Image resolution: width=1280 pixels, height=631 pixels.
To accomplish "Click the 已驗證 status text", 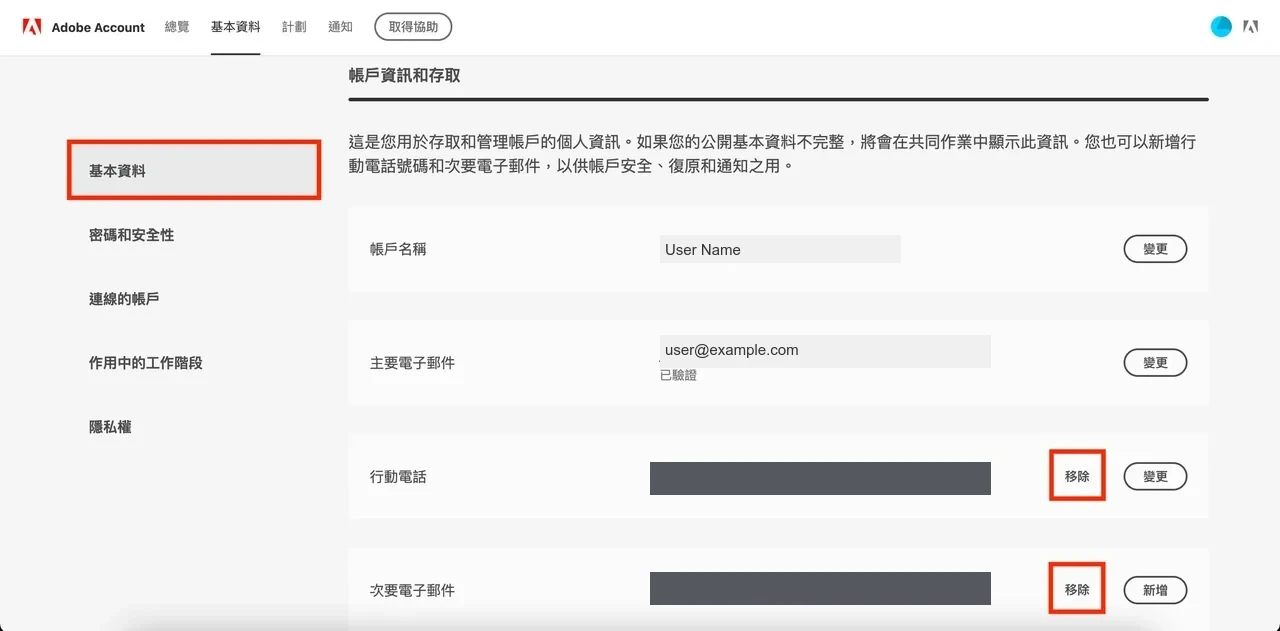I will coord(678,375).
